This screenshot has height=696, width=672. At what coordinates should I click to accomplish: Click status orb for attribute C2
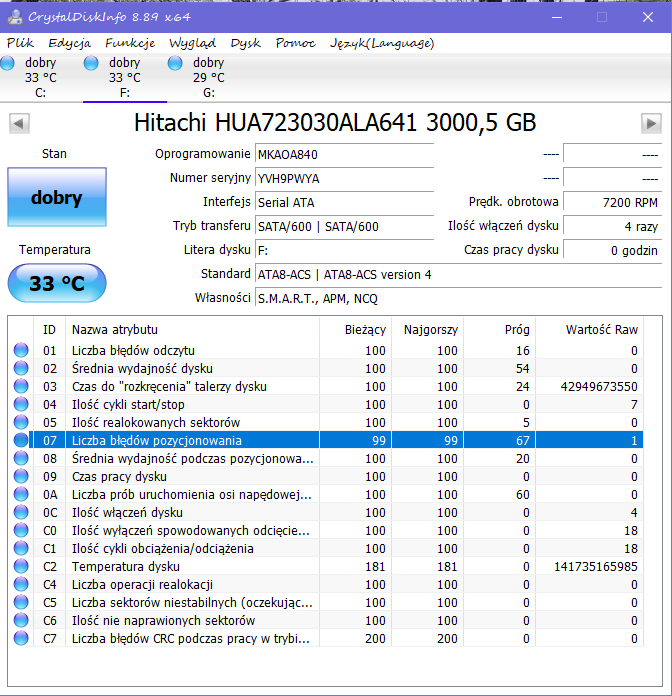21,566
